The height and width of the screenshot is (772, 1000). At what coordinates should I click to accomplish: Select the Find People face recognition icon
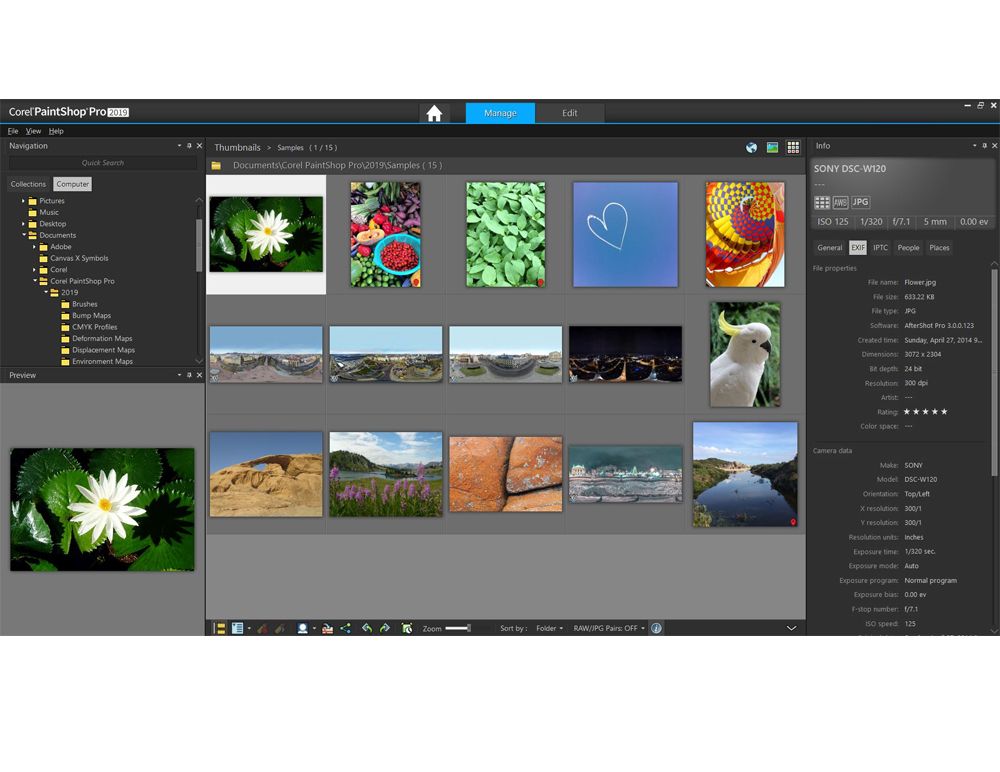pyautogui.click(x=303, y=628)
